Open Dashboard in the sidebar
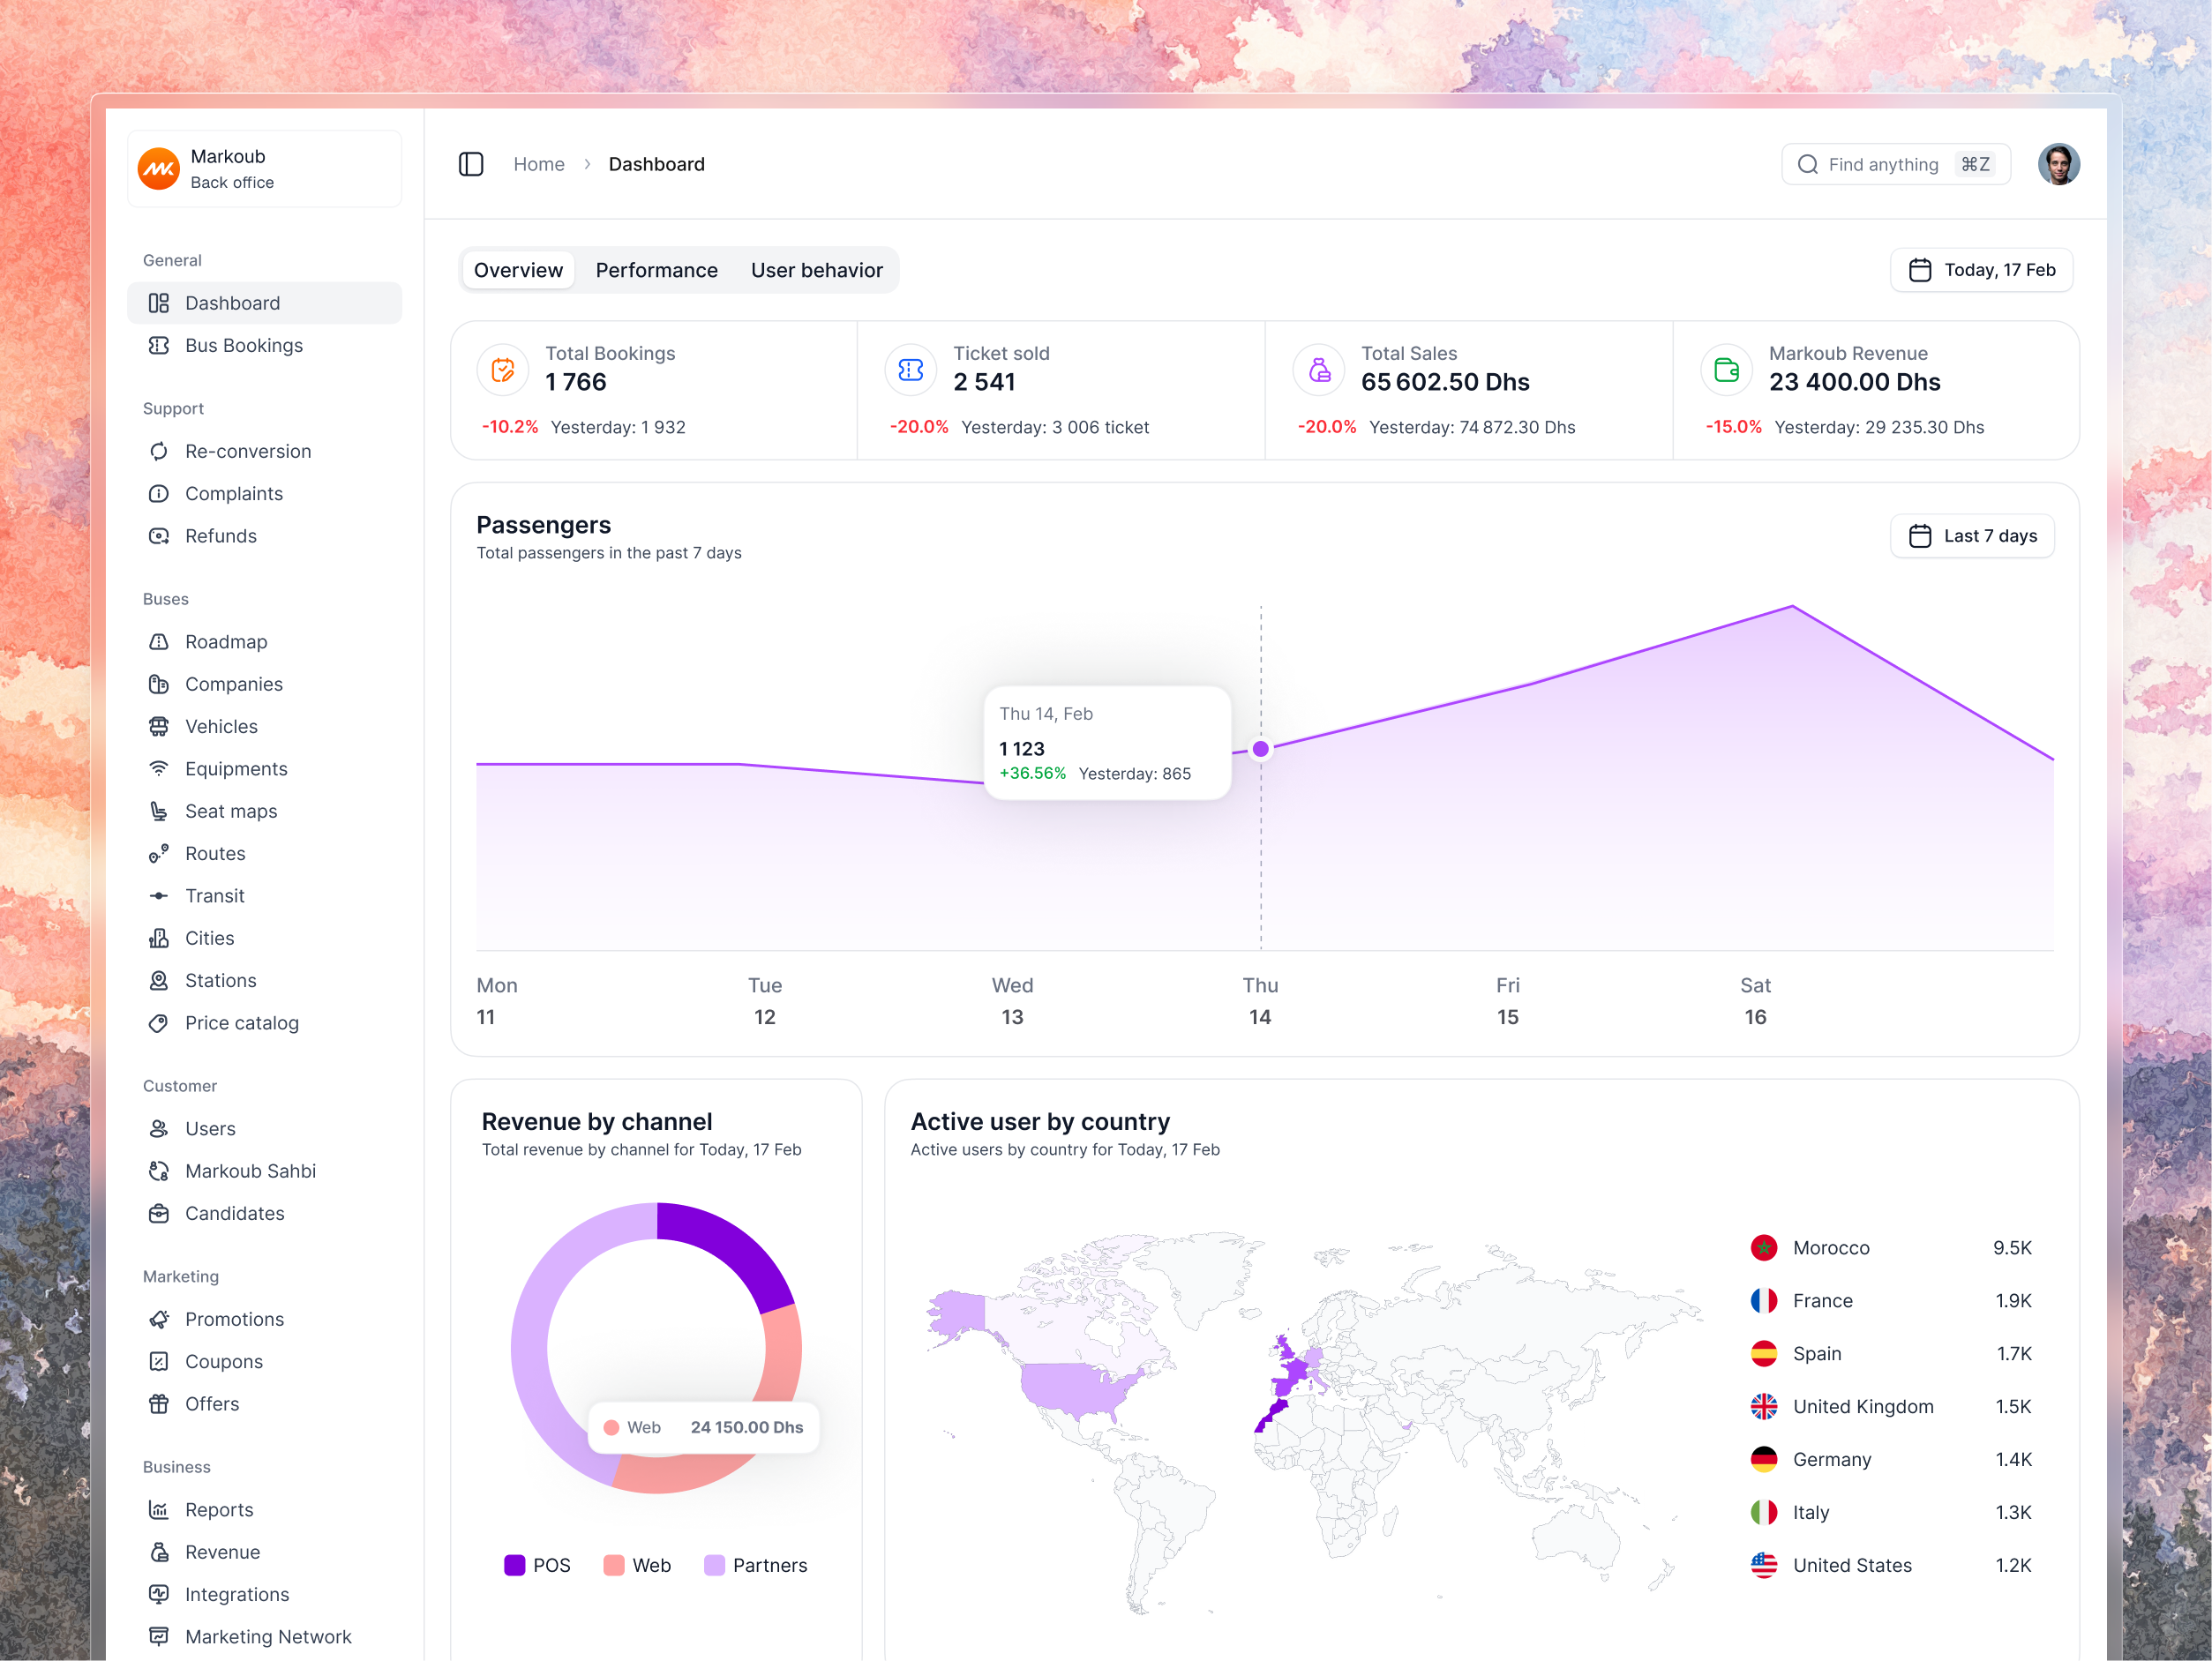The image size is (2212, 1661). (265, 303)
